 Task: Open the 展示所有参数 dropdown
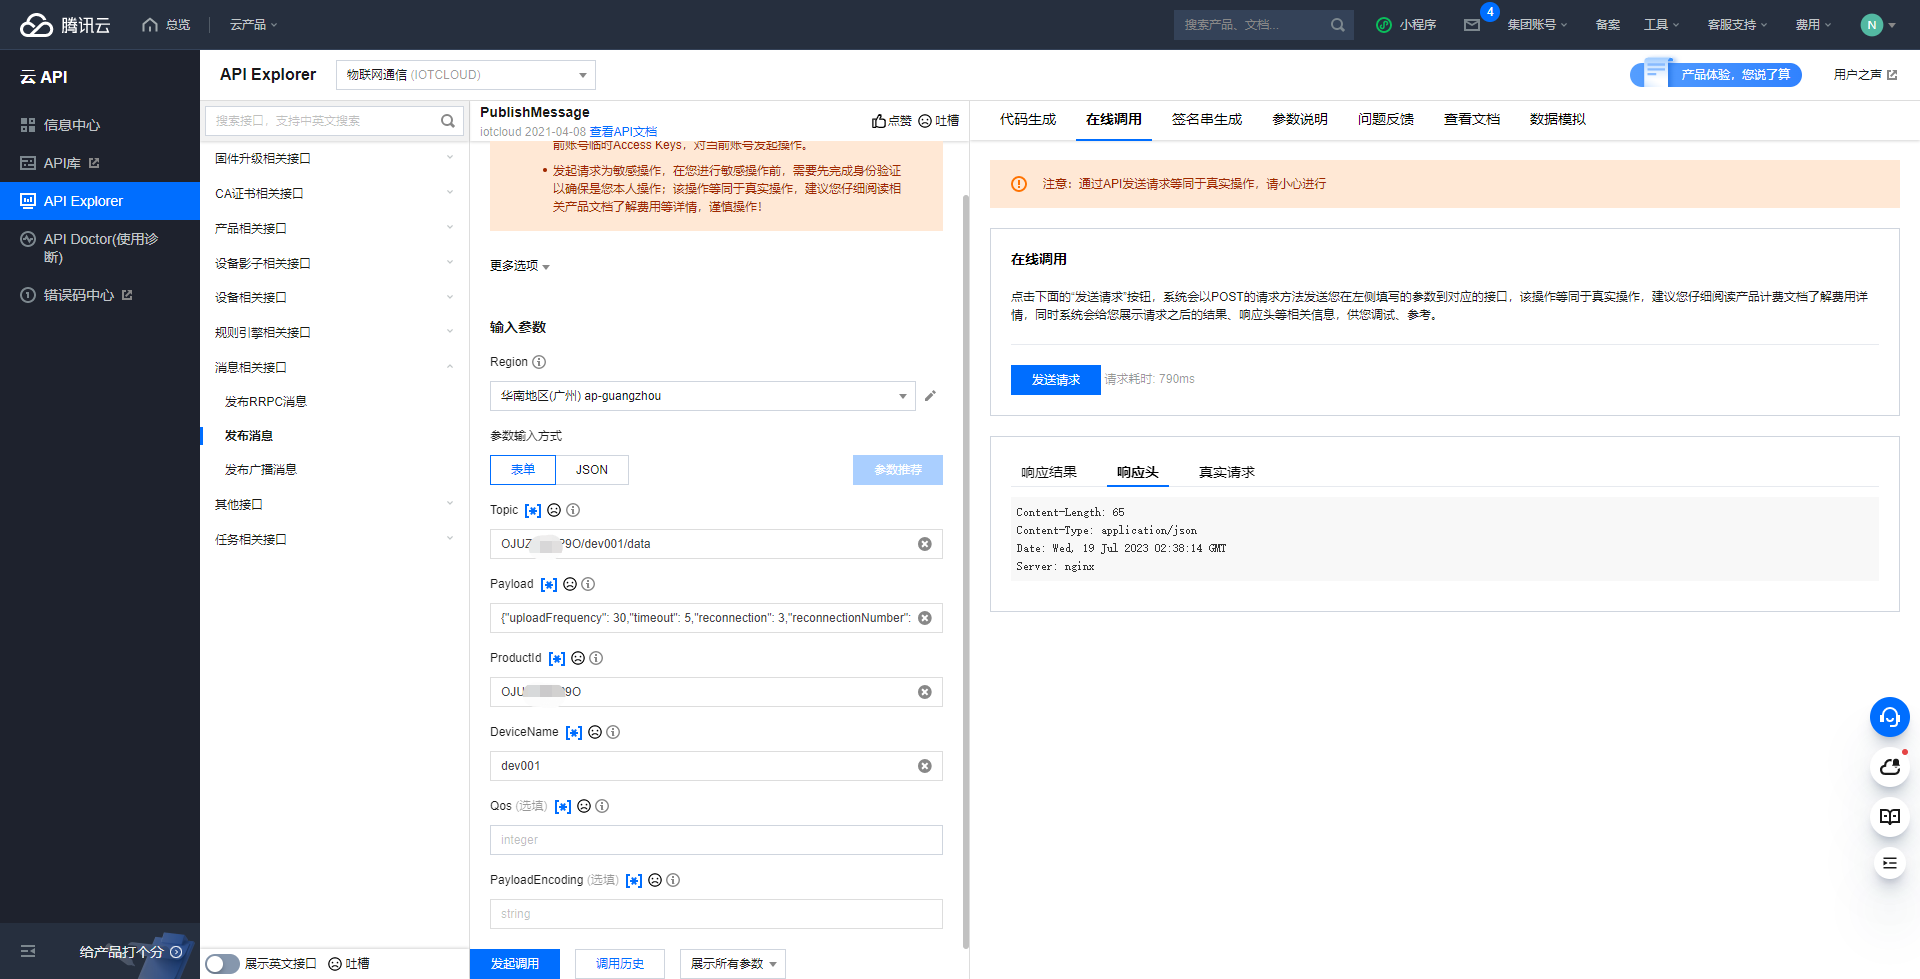coord(733,964)
